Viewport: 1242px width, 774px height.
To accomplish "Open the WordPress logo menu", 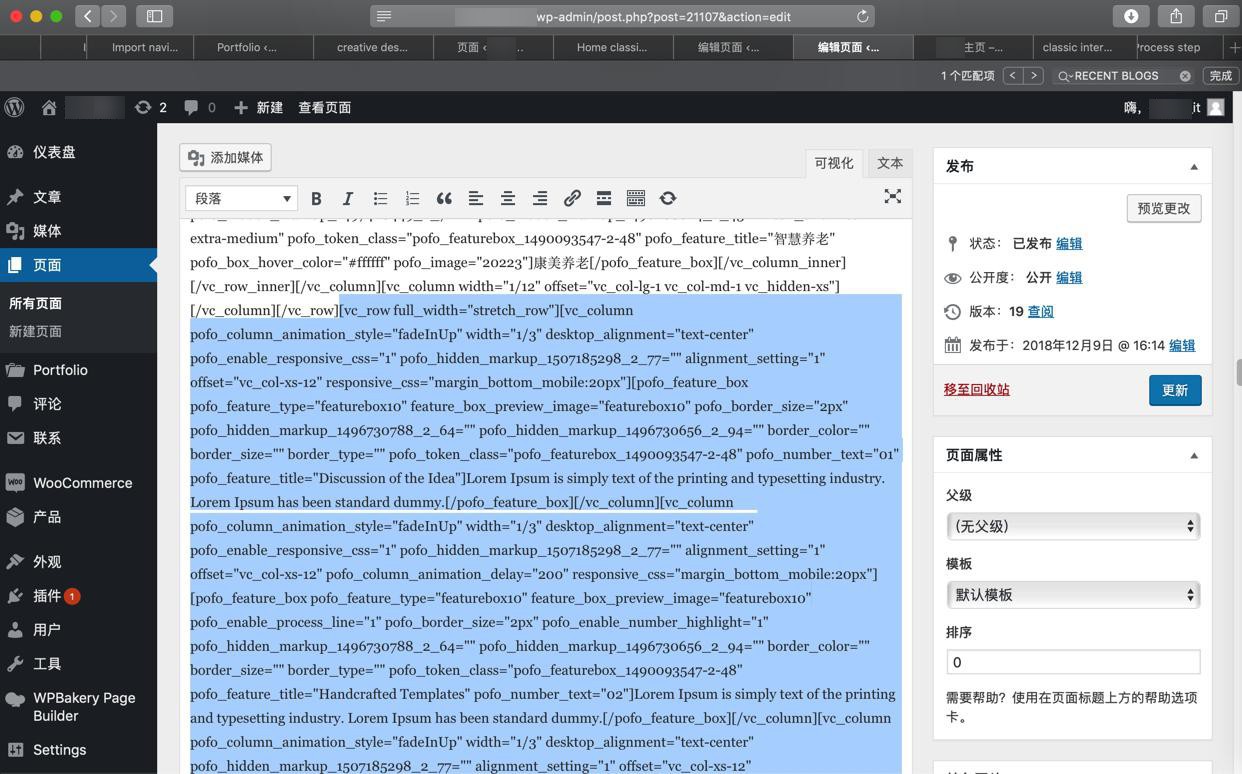I will click(15, 107).
